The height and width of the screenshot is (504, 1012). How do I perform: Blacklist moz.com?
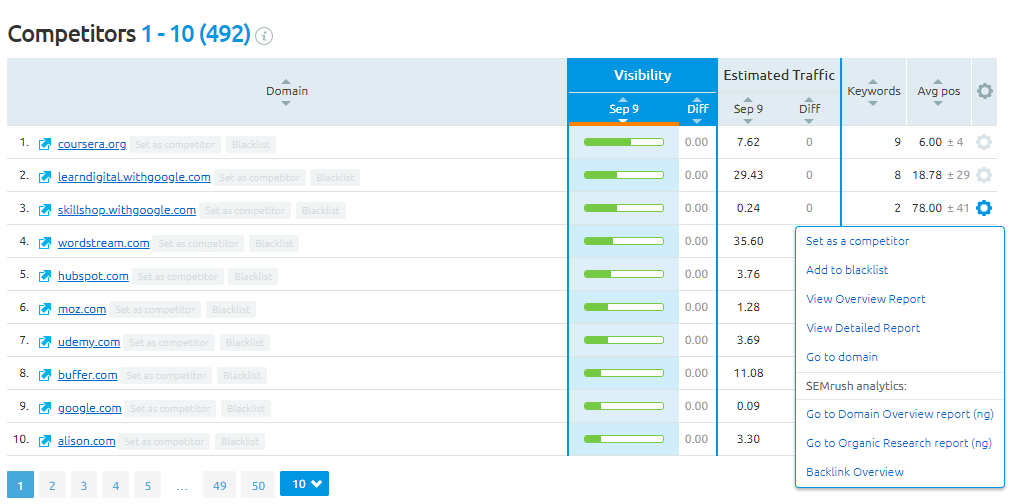pyautogui.click(x=230, y=309)
